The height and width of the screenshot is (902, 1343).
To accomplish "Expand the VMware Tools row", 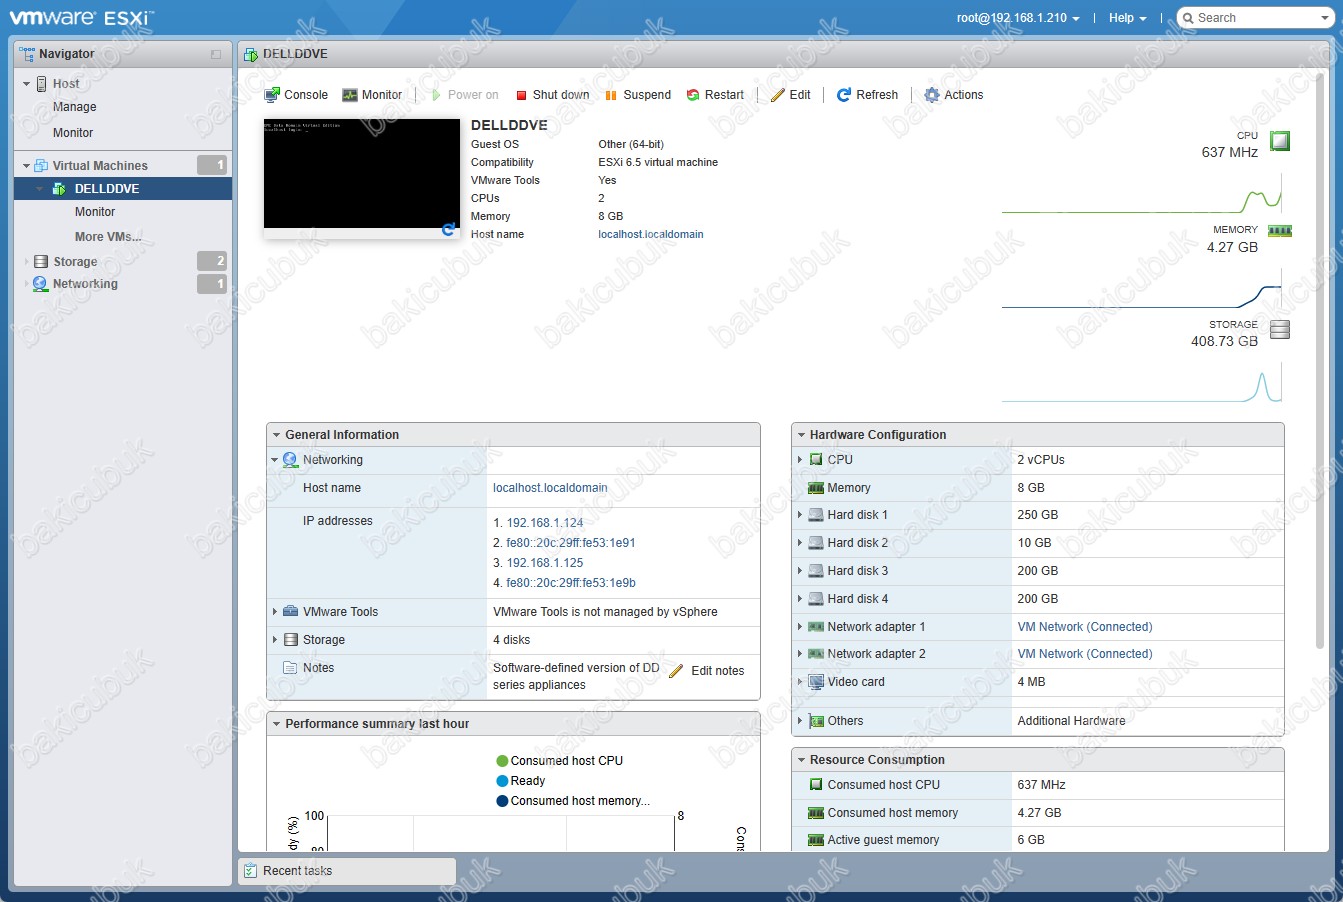I will click(x=275, y=612).
